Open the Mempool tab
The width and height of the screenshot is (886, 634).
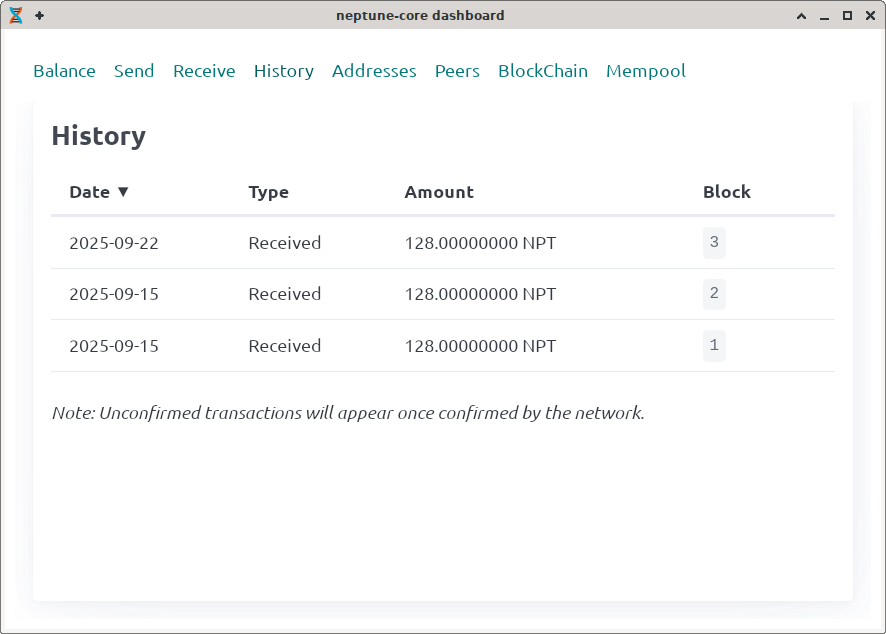pos(646,71)
